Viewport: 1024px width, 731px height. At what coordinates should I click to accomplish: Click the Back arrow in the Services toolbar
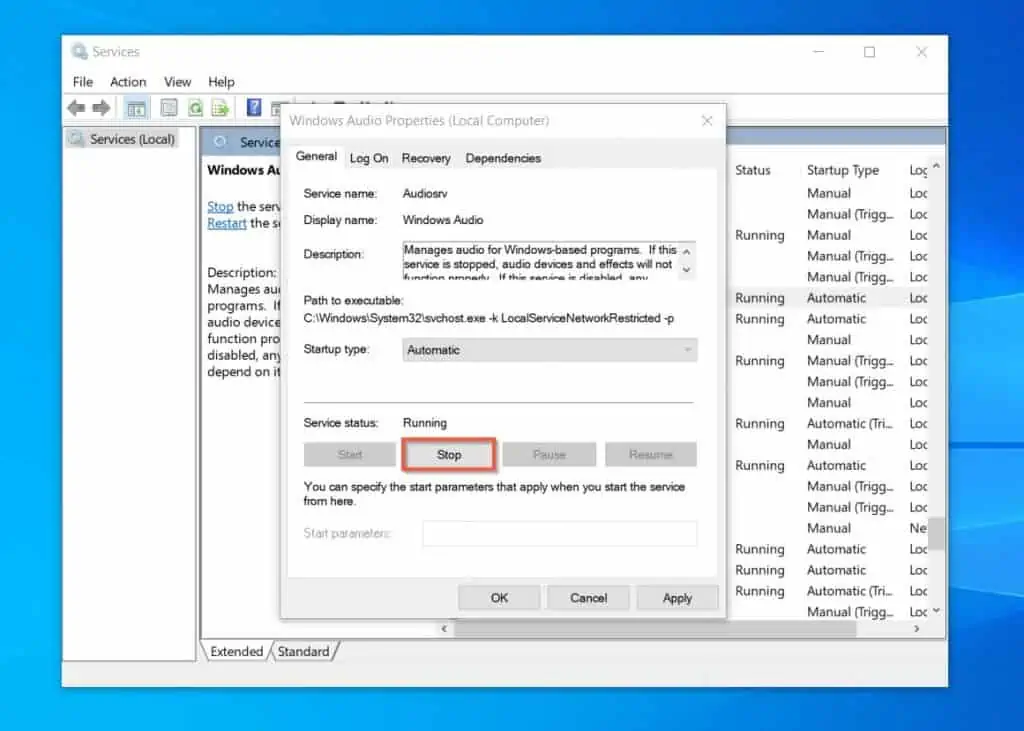pos(76,108)
